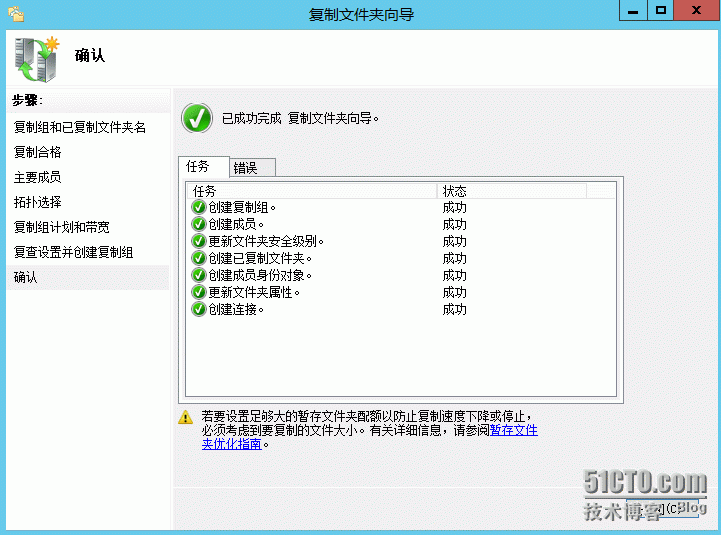Click the checkmark icon beside 创建成员身份对象
Screen dimensions: 721x535
point(199,276)
